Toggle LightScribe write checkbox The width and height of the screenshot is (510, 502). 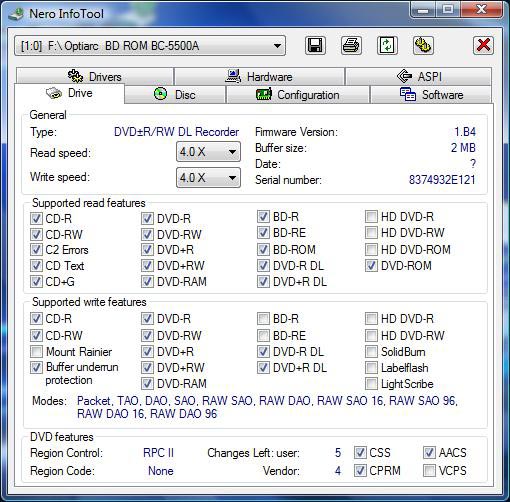pyautogui.click(x=371, y=384)
